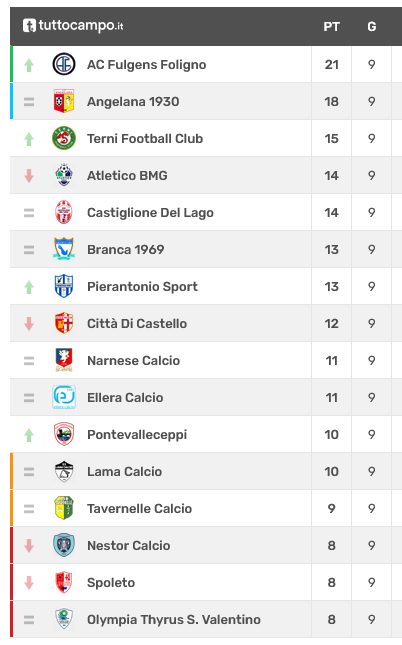The width and height of the screenshot is (402, 645).
Task: Click Tavernelle Calcio yellow-green crest
Action: [x=64, y=508]
